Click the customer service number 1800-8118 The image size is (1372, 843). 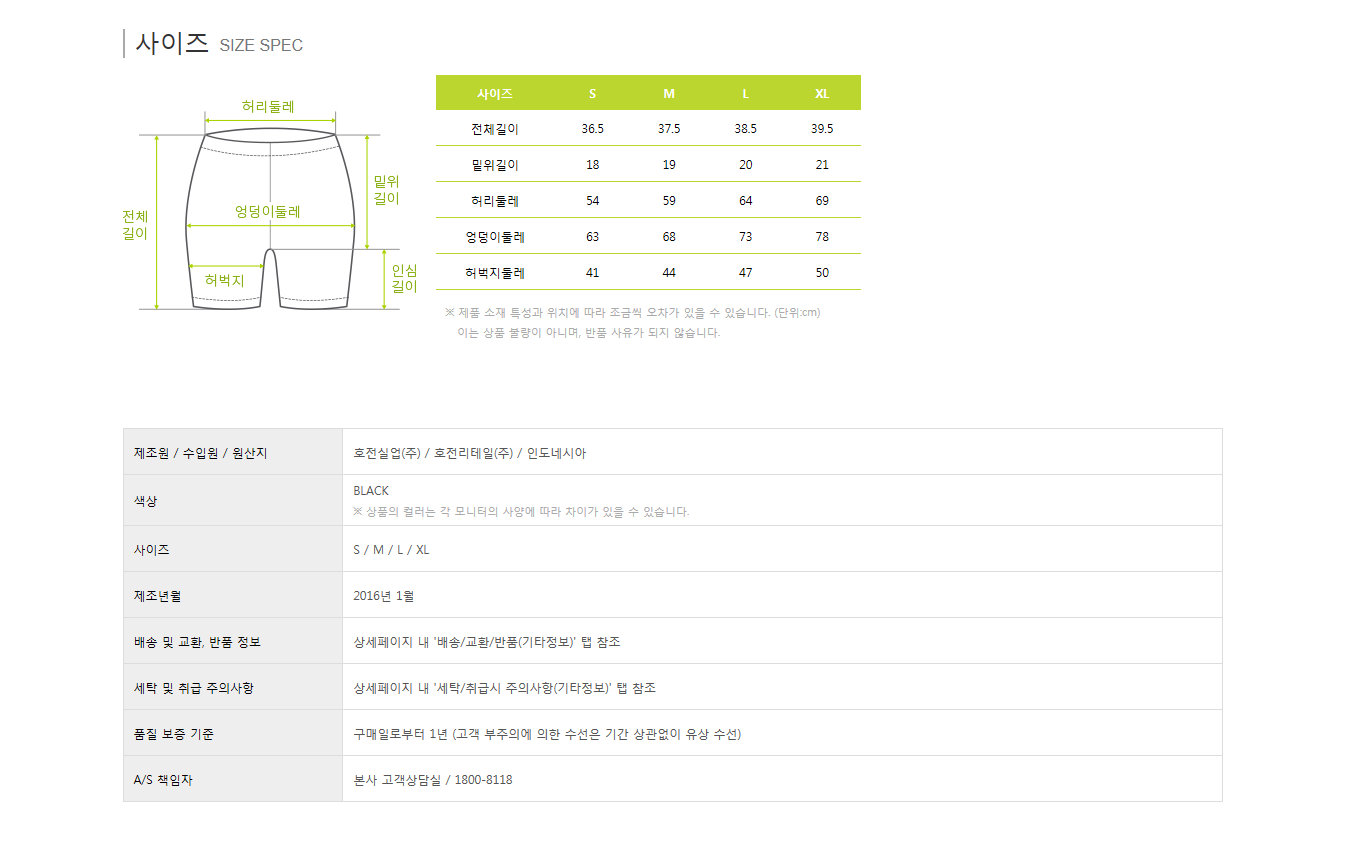click(483, 780)
